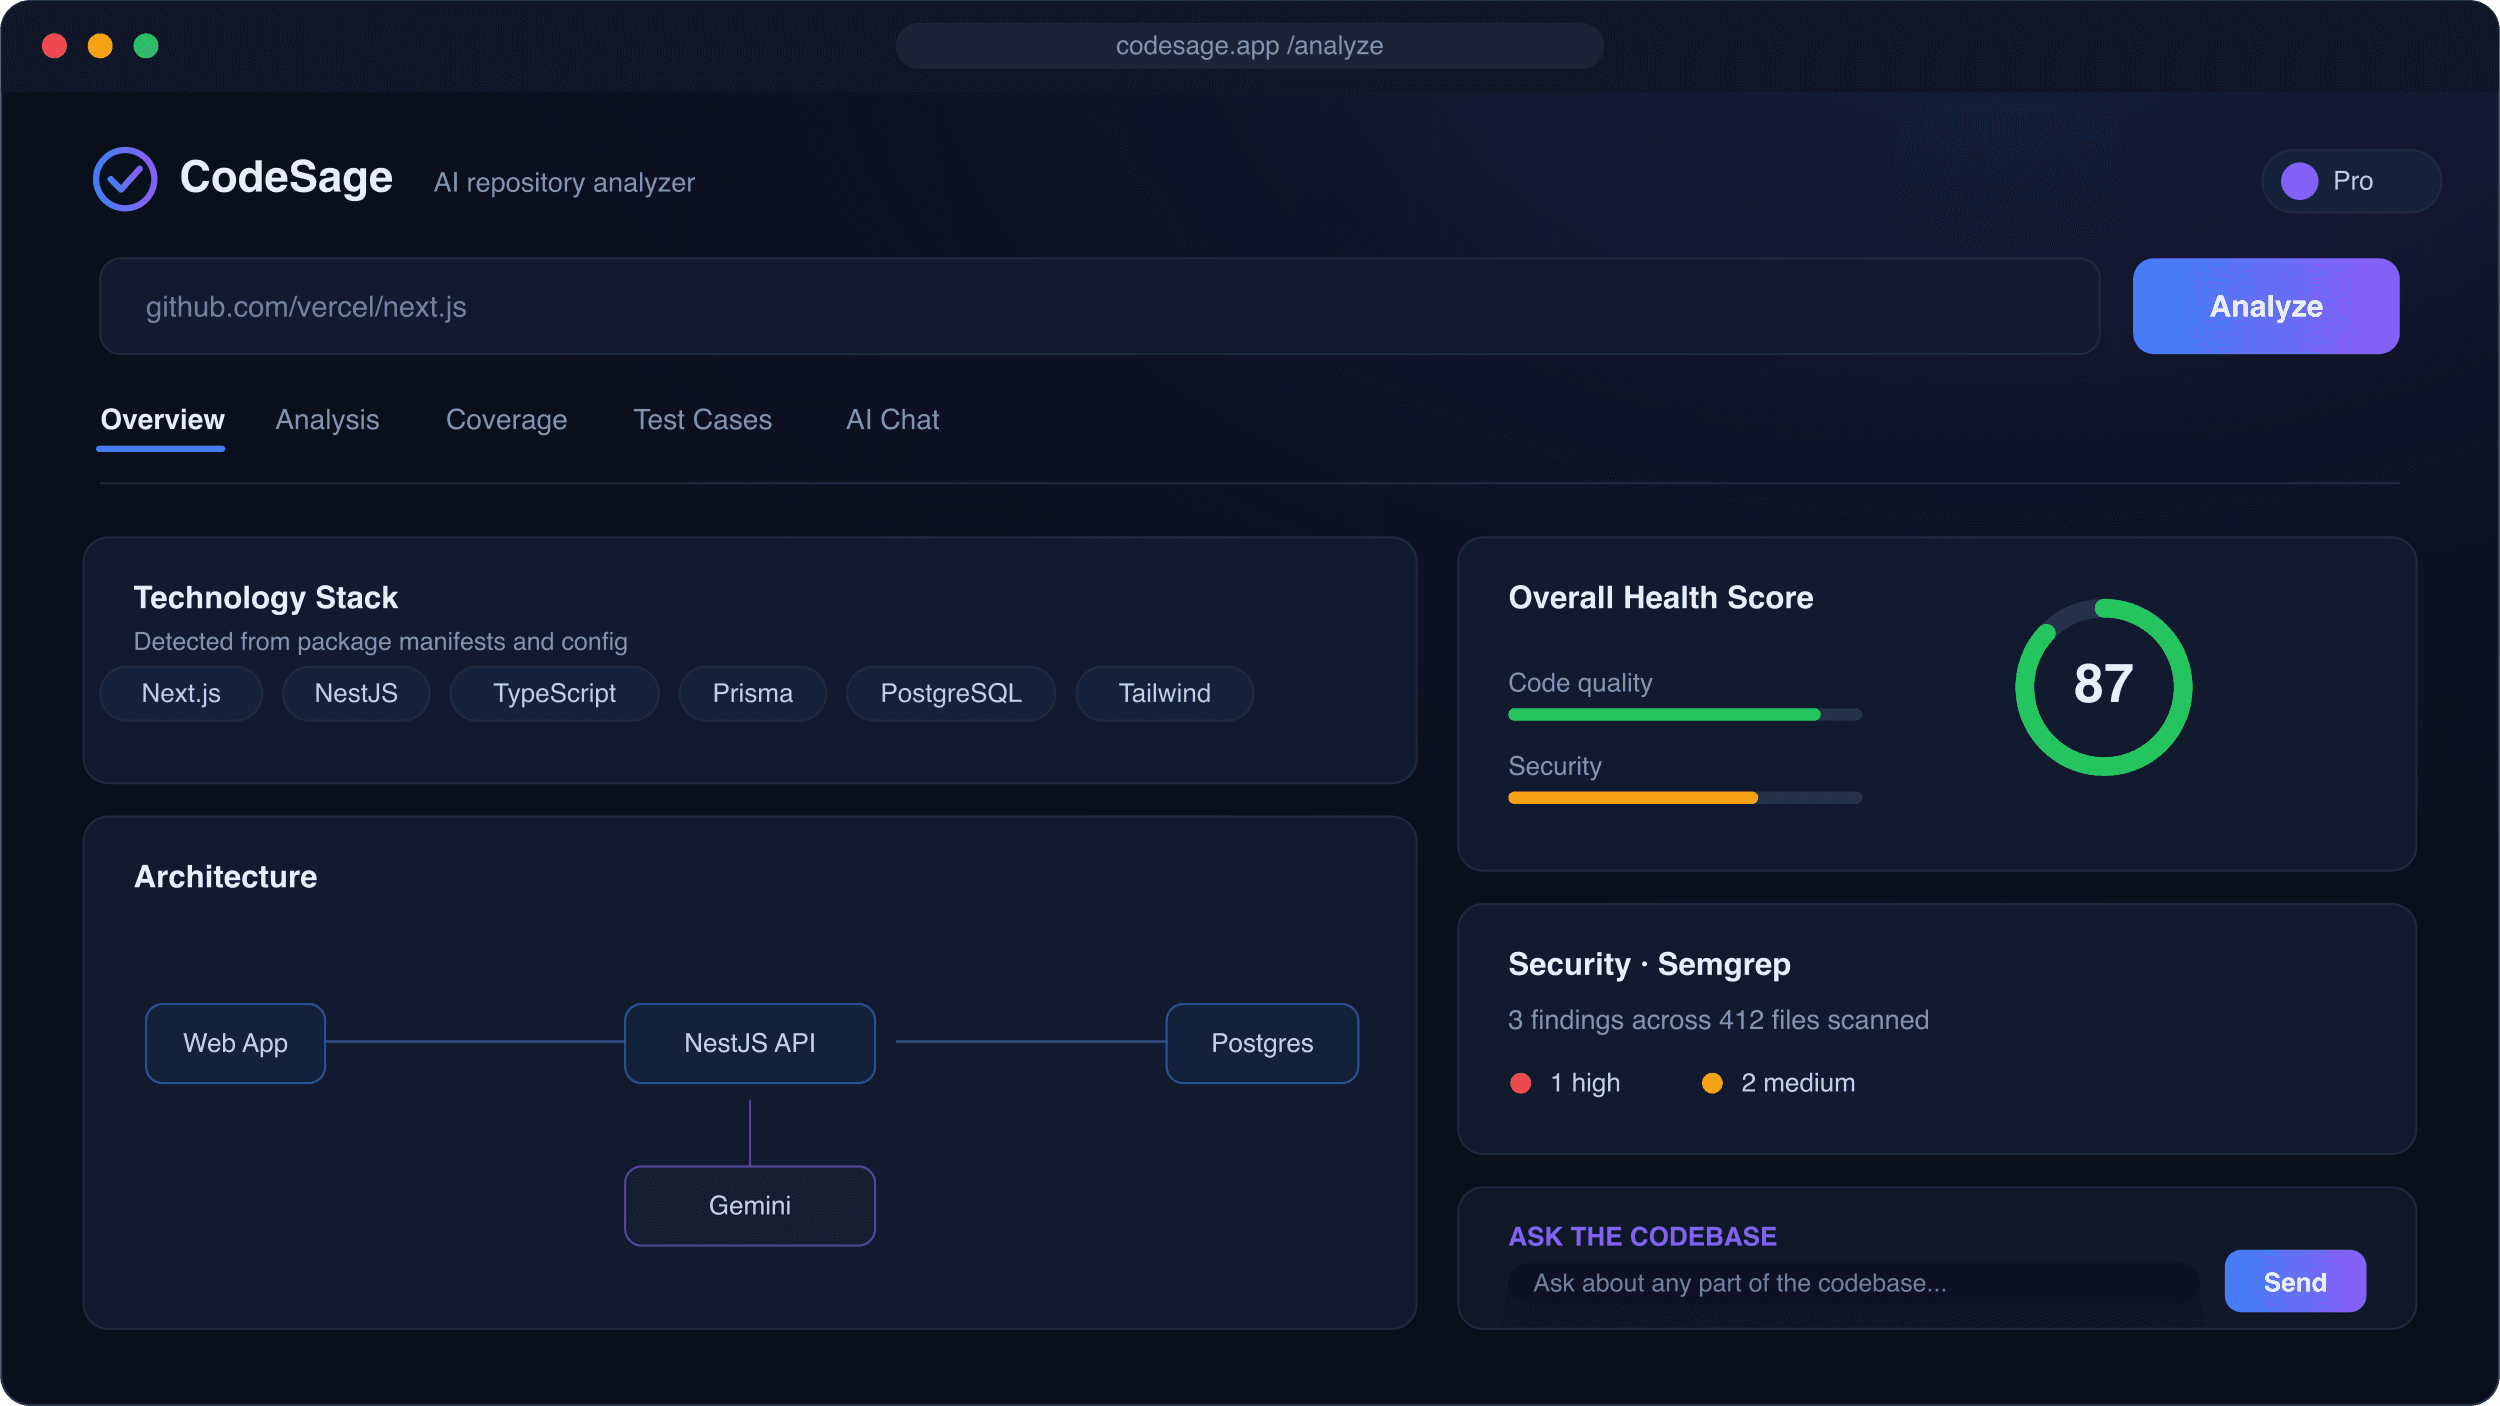Switch to the Coverage tab
The image size is (2500, 1406).
[x=506, y=420]
